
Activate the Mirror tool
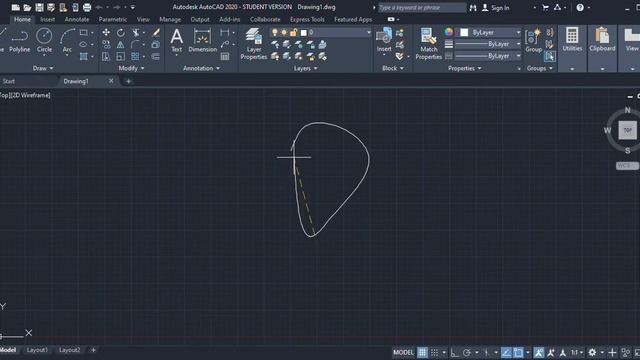click(x=121, y=44)
